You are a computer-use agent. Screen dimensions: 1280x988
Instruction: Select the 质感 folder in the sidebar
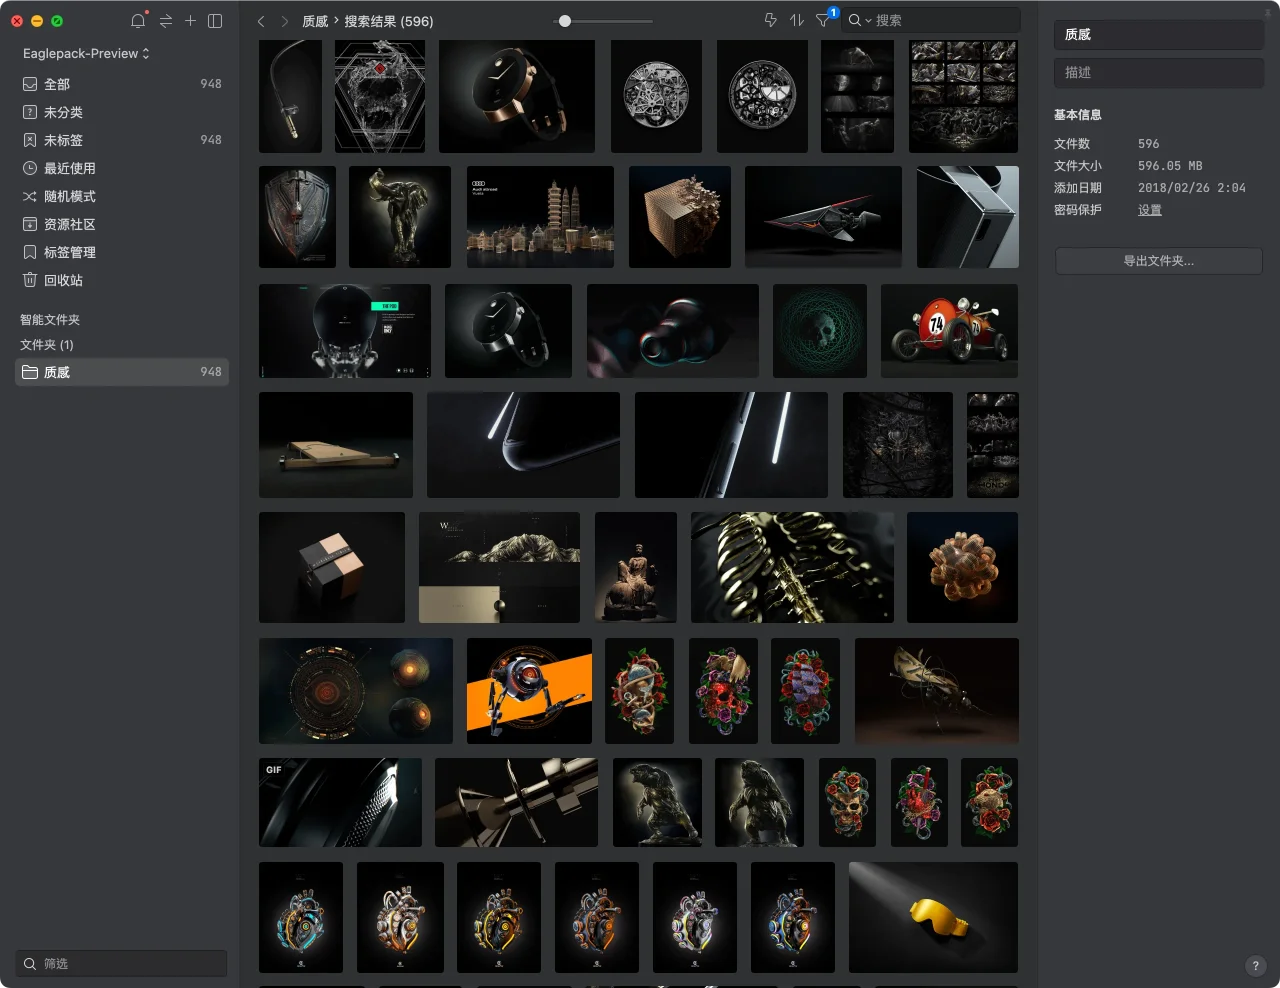122,372
